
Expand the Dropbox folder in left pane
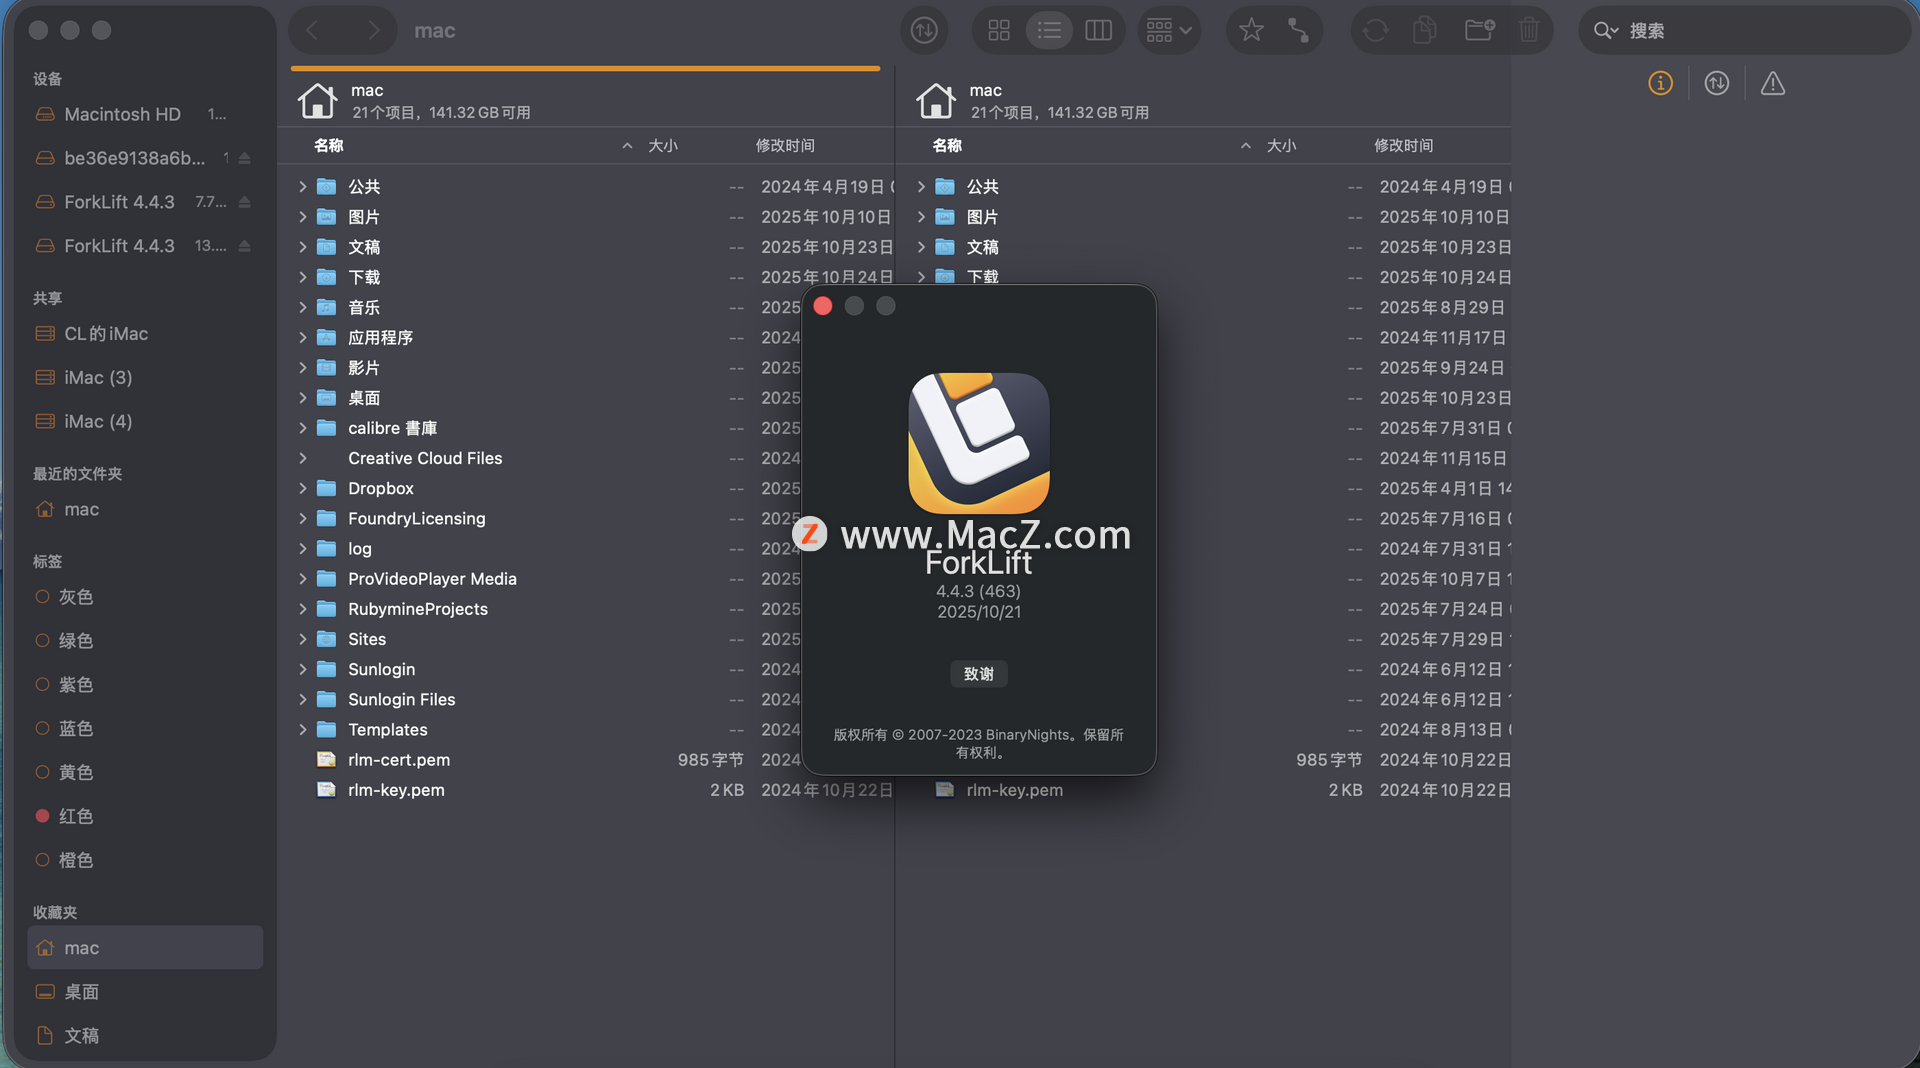(x=303, y=489)
